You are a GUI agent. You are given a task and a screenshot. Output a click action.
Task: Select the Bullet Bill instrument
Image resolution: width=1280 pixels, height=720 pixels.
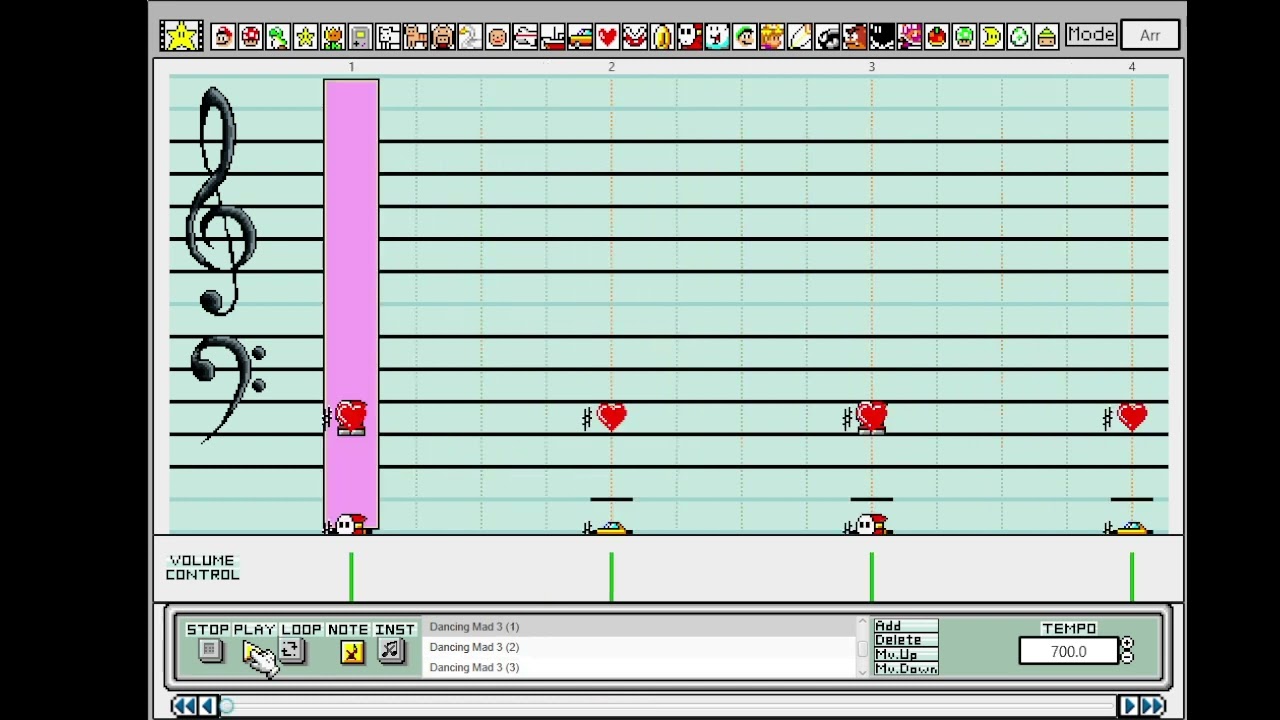click(x=827, y=37)
